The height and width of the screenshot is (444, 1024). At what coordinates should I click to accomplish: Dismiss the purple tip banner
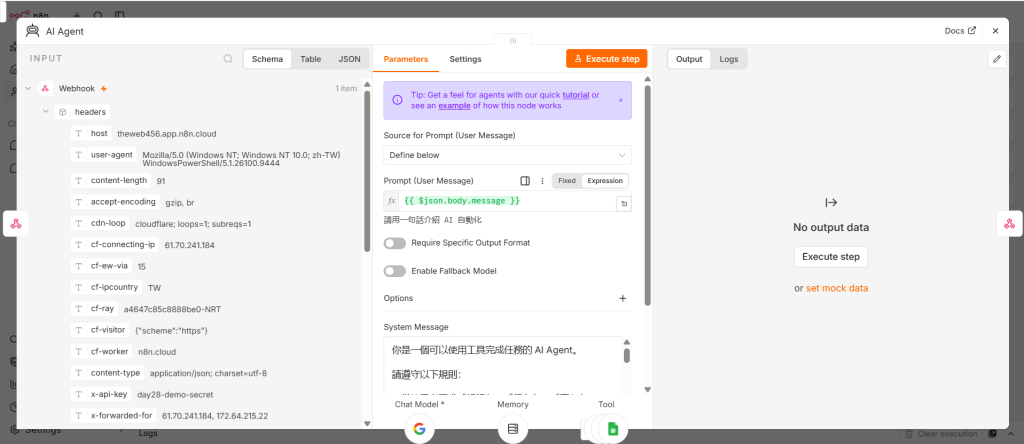click(x=620, y=101)
